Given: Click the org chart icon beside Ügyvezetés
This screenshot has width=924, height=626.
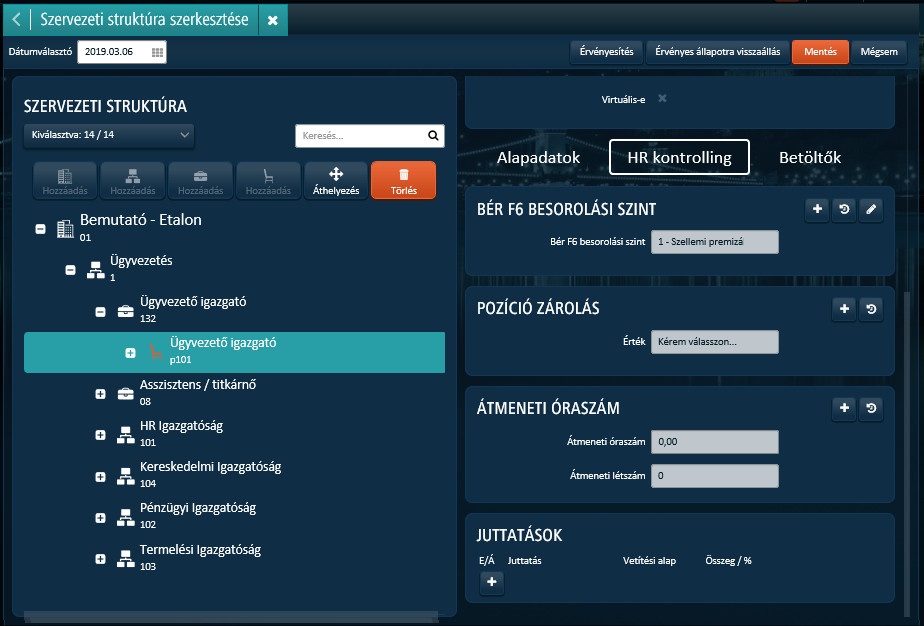Looking at the screenshot, I should [x=95, y=270].
